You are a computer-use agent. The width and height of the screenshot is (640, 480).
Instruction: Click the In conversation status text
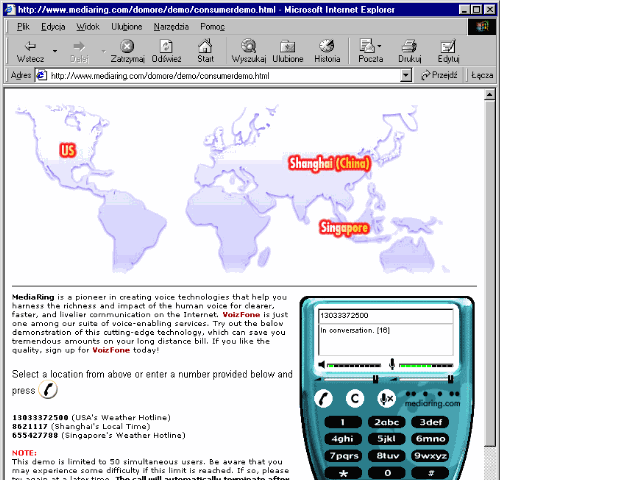click(355, 330)
